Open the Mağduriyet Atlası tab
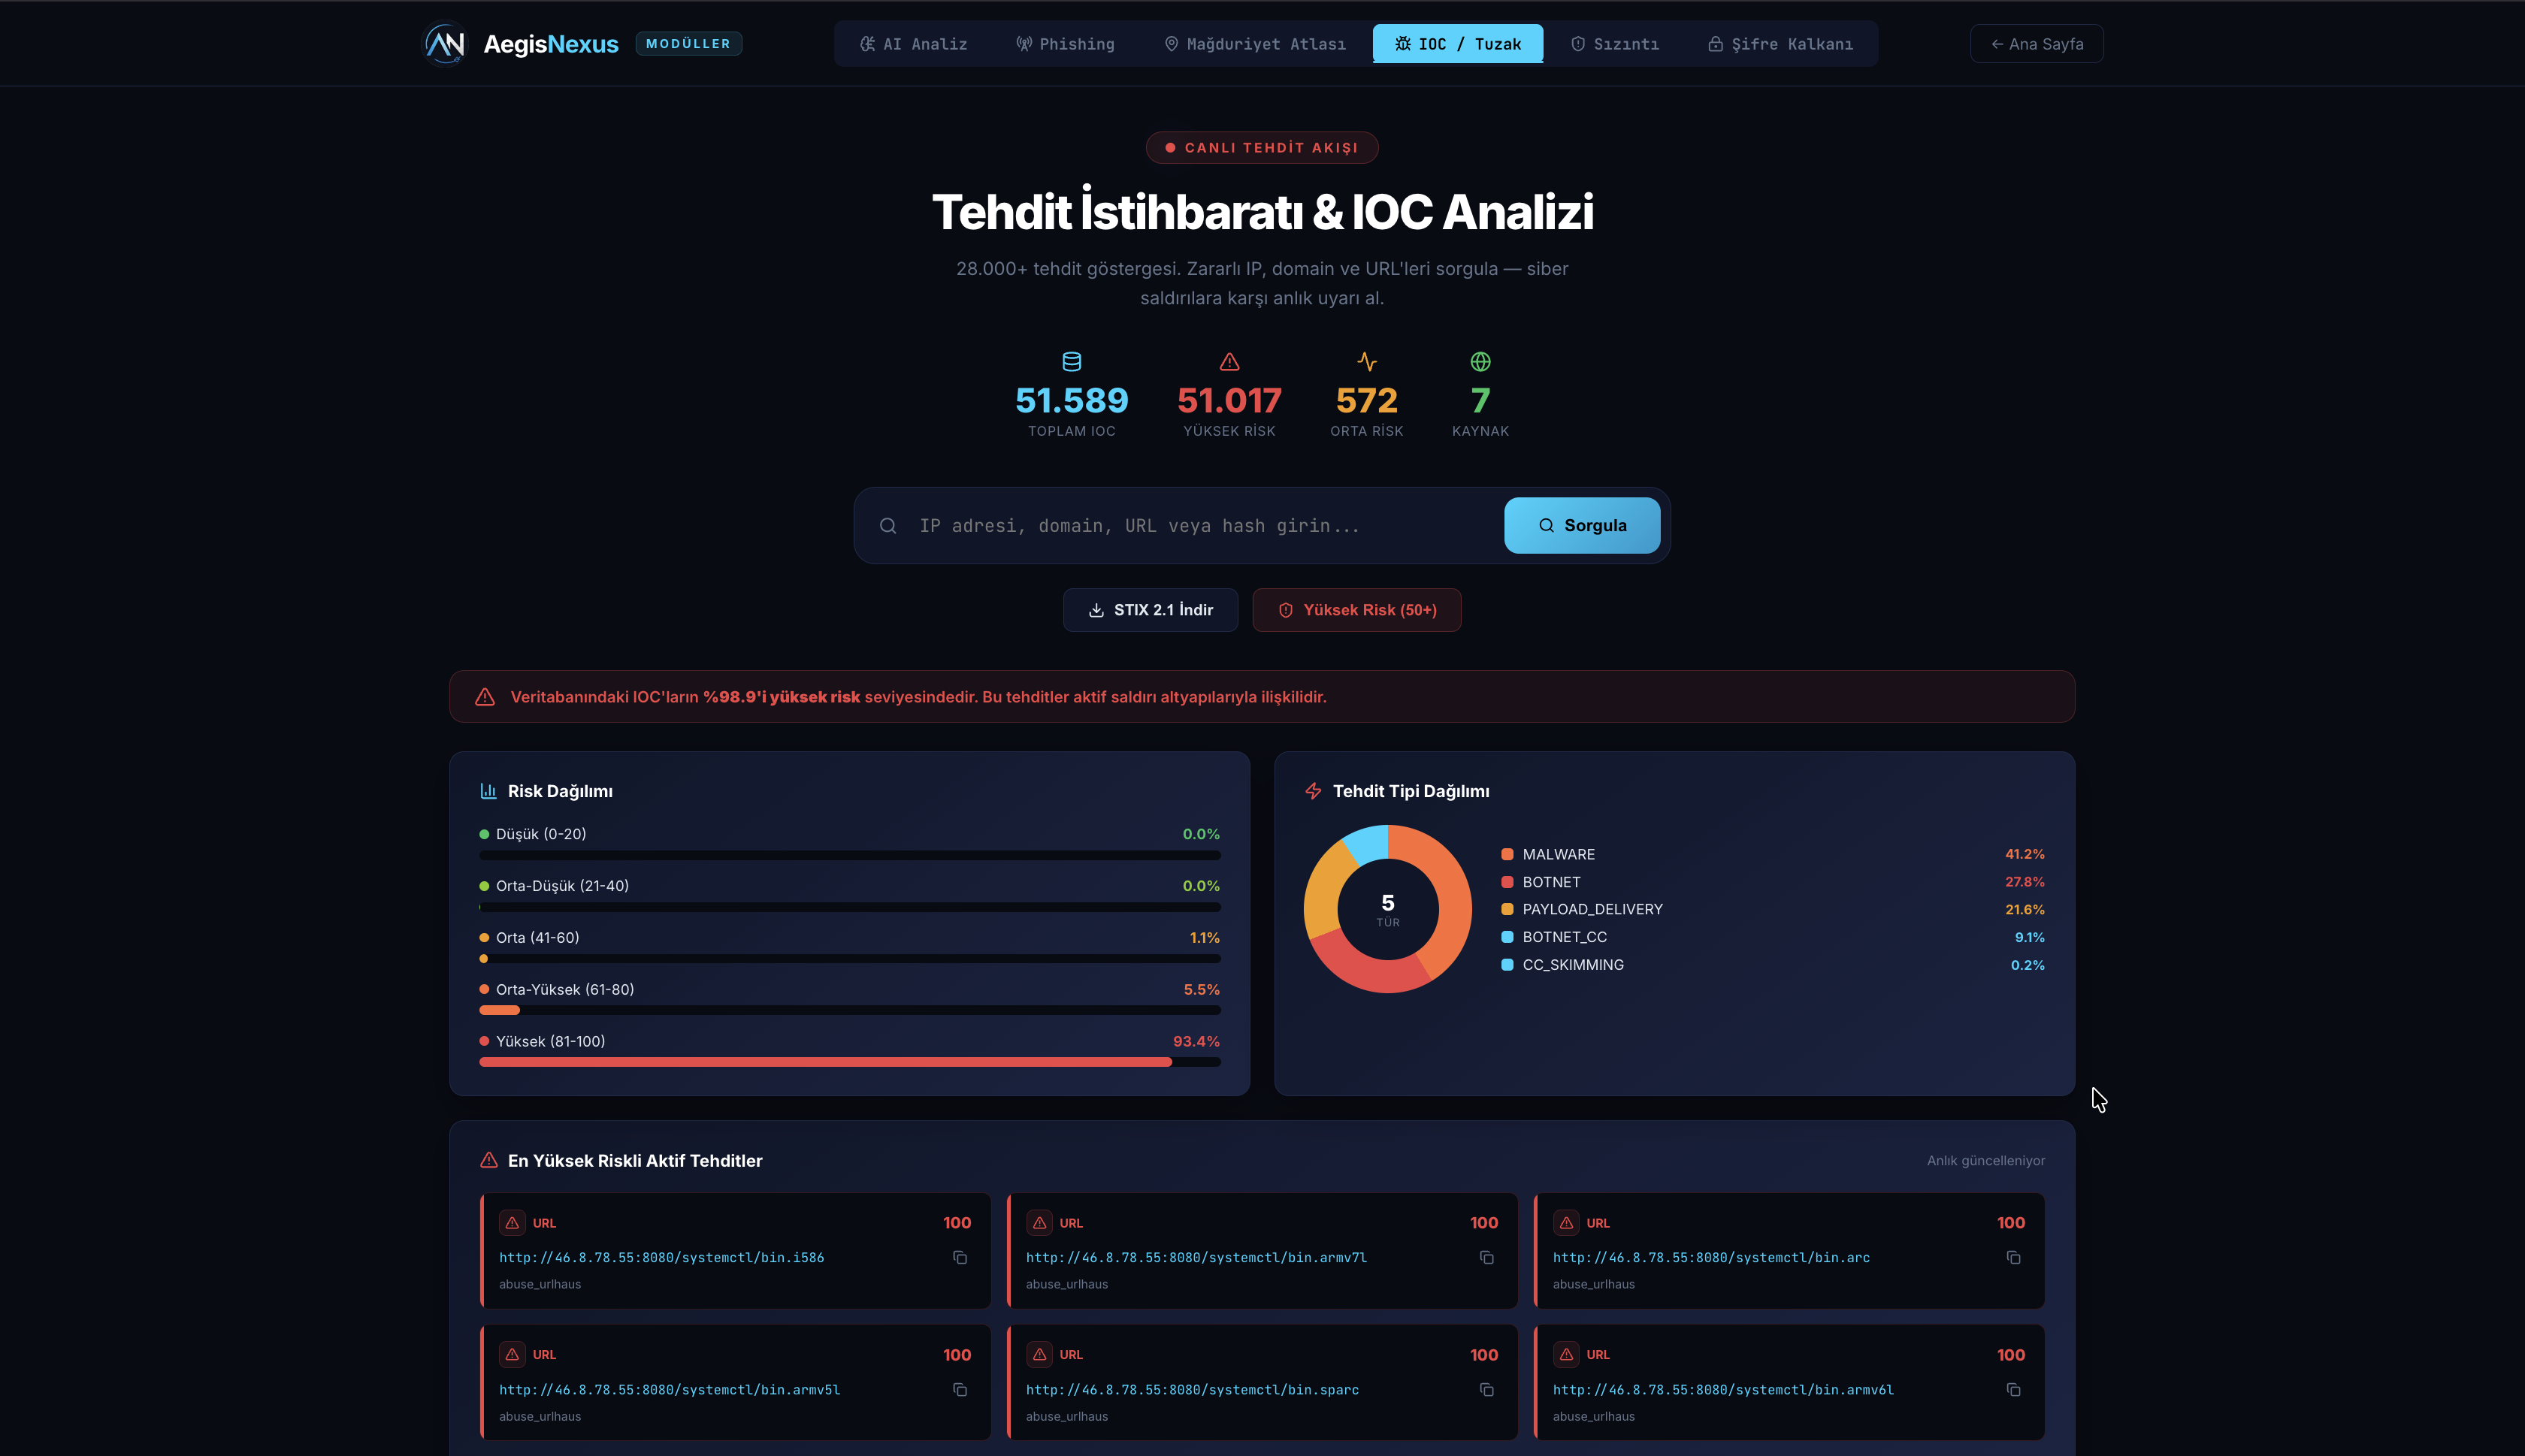 pyautogui.click(x=1255, y=44)
